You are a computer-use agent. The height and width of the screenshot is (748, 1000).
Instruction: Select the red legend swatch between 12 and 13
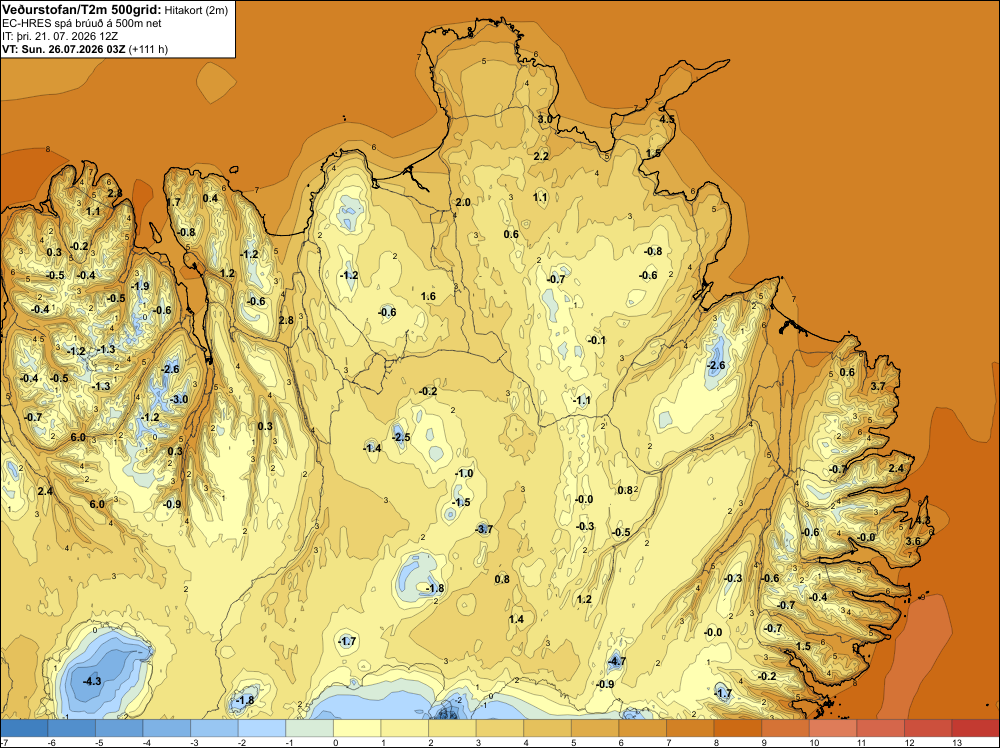(928, 728)
